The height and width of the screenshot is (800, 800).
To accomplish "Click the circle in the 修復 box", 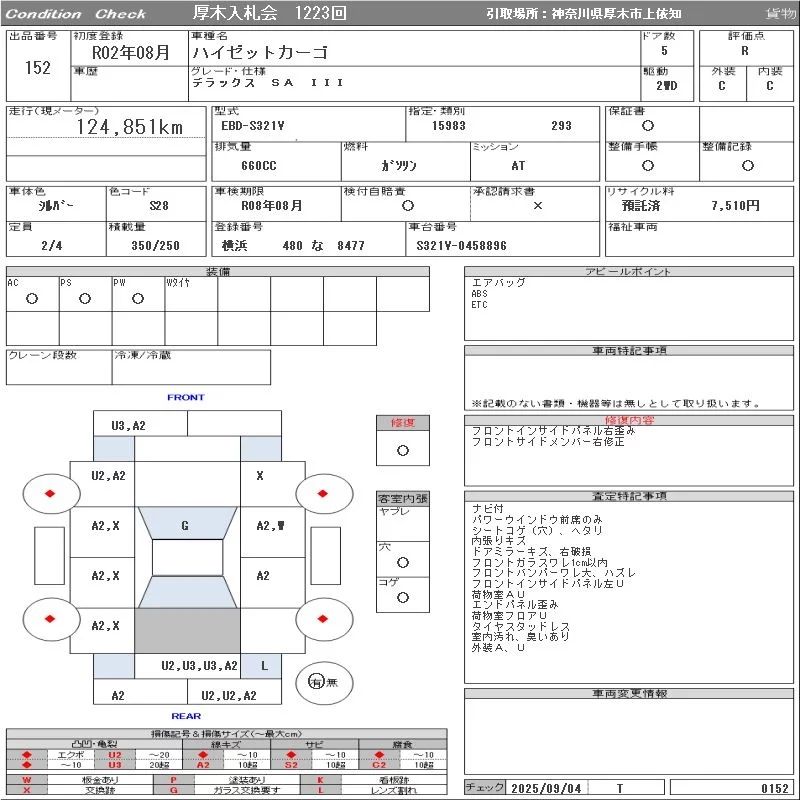I will tap(403, 451).
